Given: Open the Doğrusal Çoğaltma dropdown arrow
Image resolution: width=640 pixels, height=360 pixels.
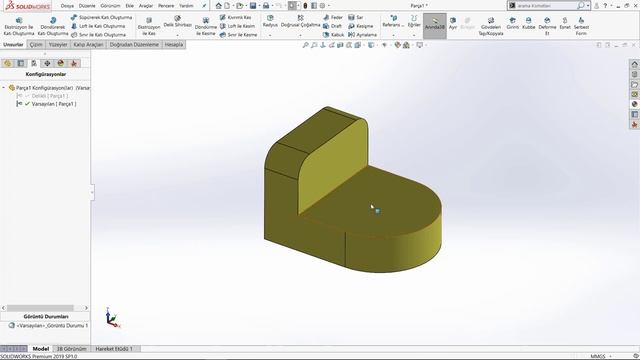Looking at the screenshot, I should (x=300, y=36).
